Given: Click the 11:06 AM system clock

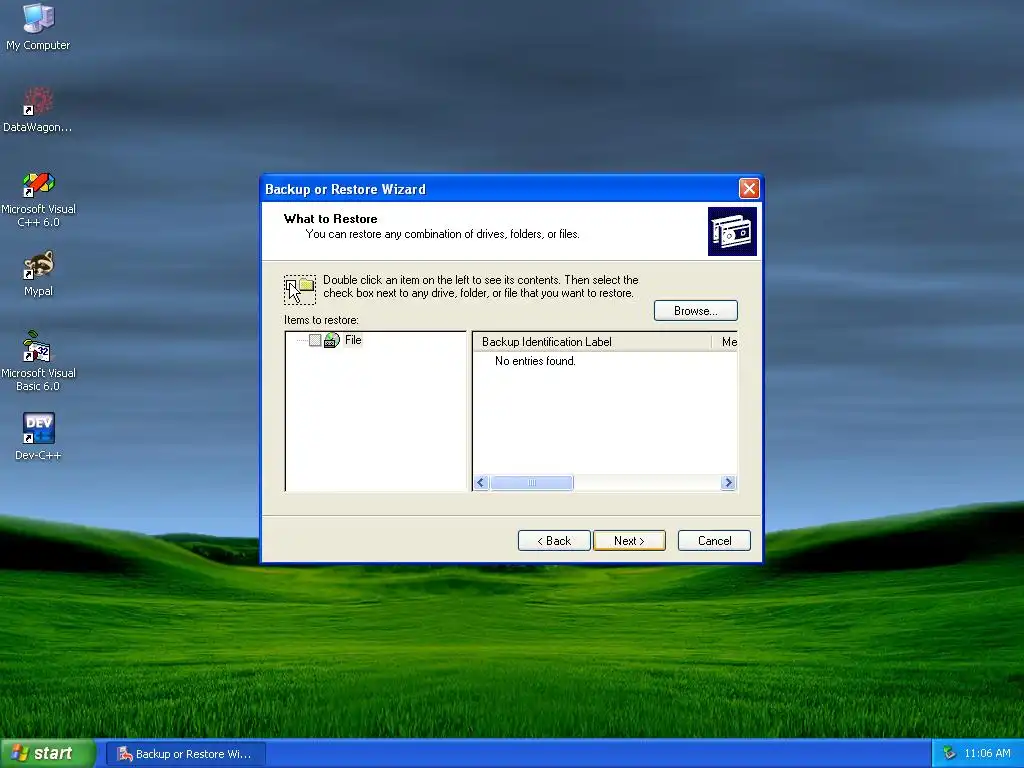Looking at the screenshot, I should (987, 754).
